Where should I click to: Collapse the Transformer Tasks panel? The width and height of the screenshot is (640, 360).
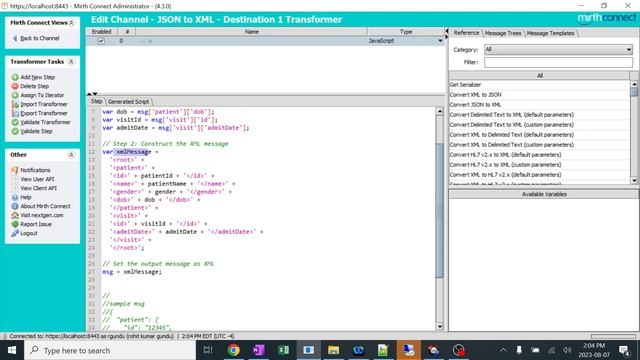pyautogui.click(x=71, y=62)
